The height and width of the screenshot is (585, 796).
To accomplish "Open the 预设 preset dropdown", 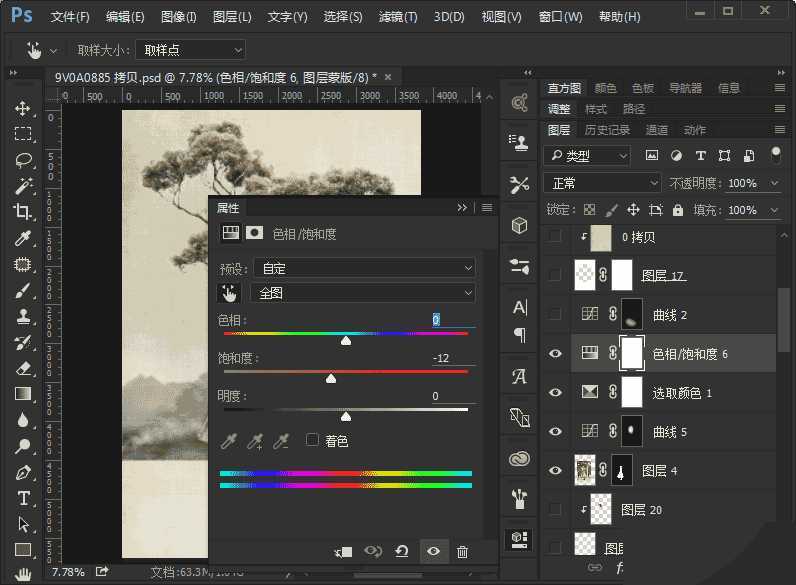I will point(364,268).
